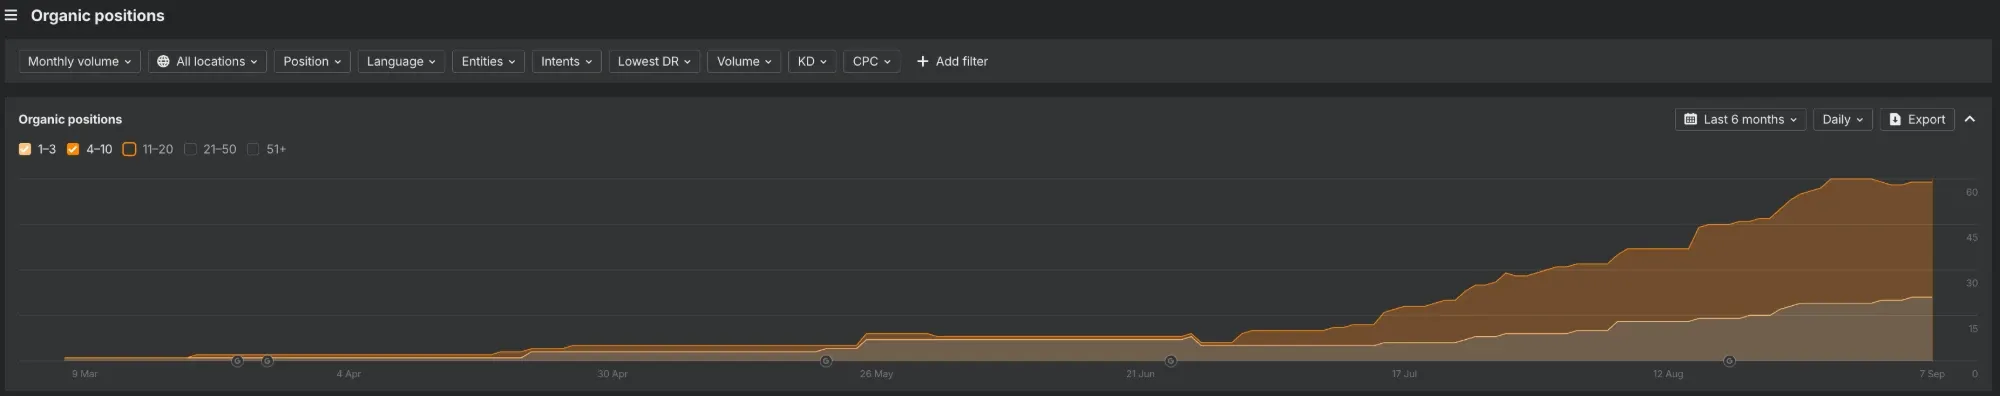
Task: Open the hamburger menu beside Organic positions
Action: pos(11,15)
